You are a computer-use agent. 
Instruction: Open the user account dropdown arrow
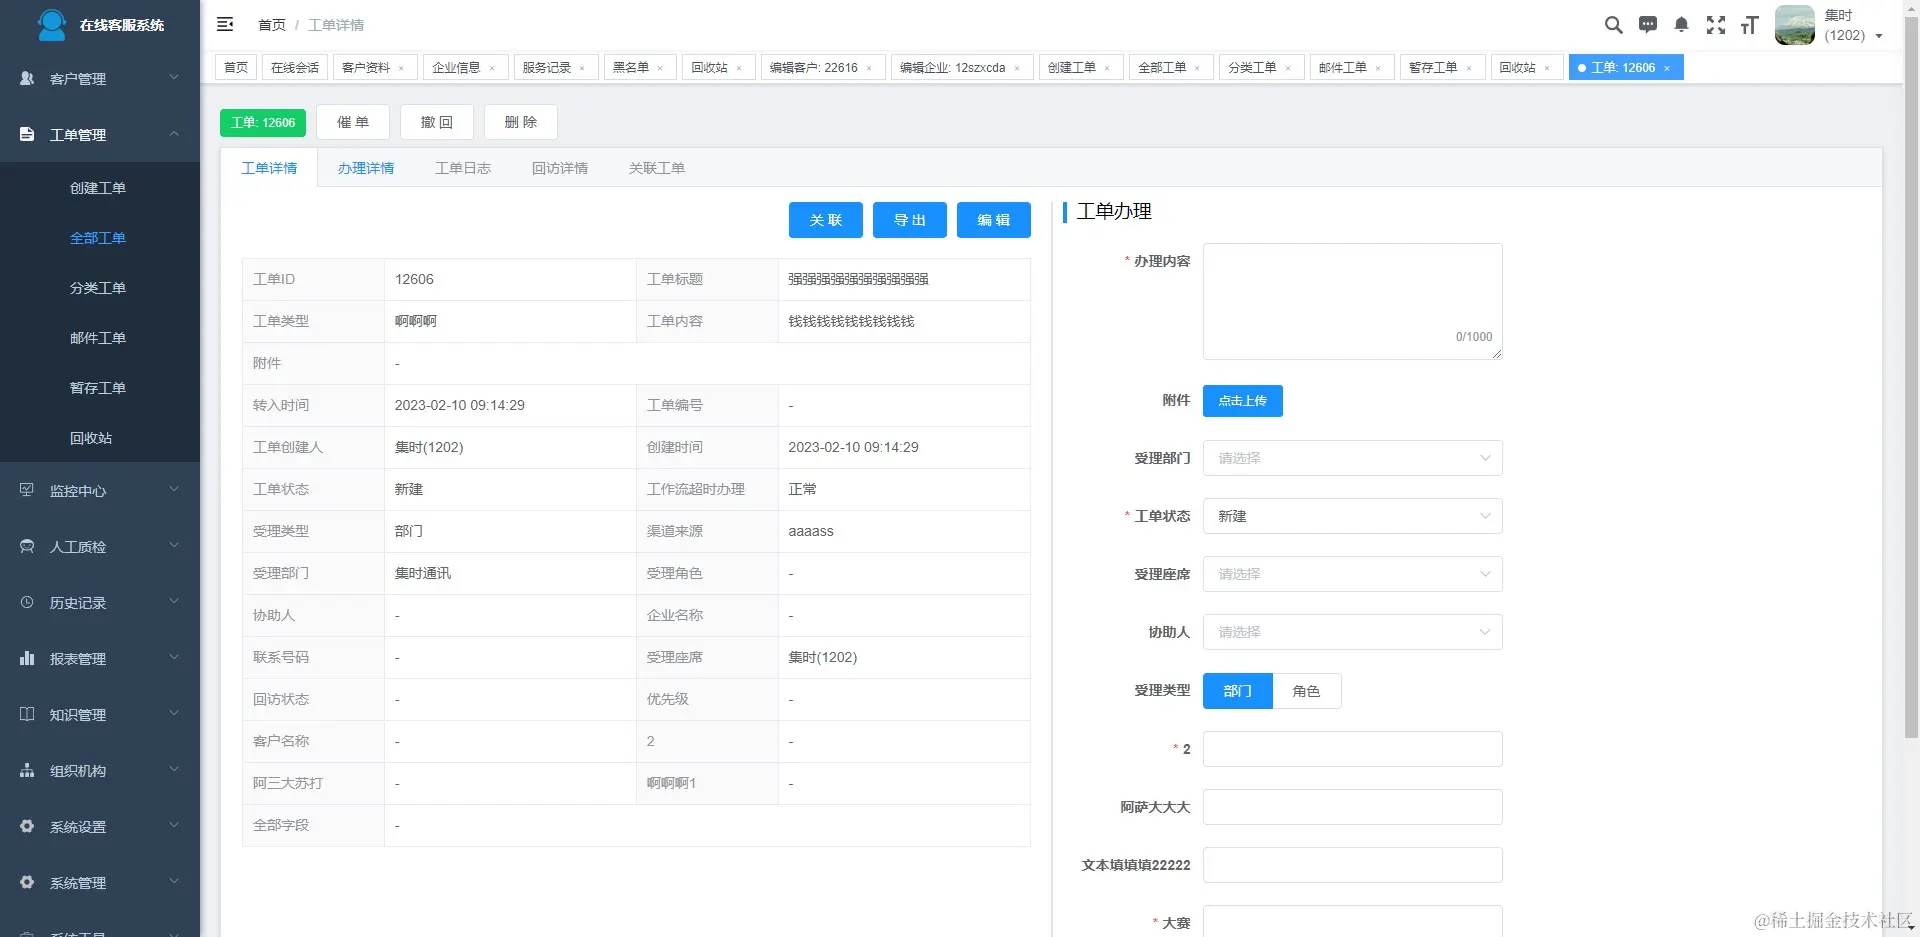tap(1879, 36)
